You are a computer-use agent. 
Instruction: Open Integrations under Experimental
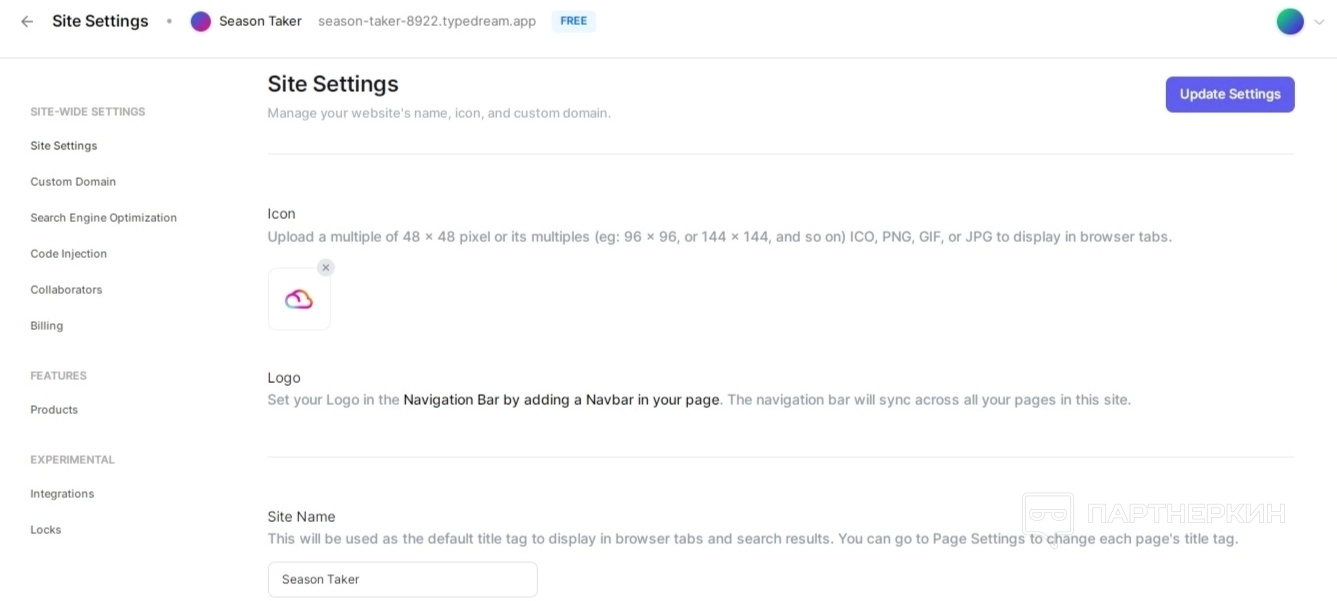[62, 494]
